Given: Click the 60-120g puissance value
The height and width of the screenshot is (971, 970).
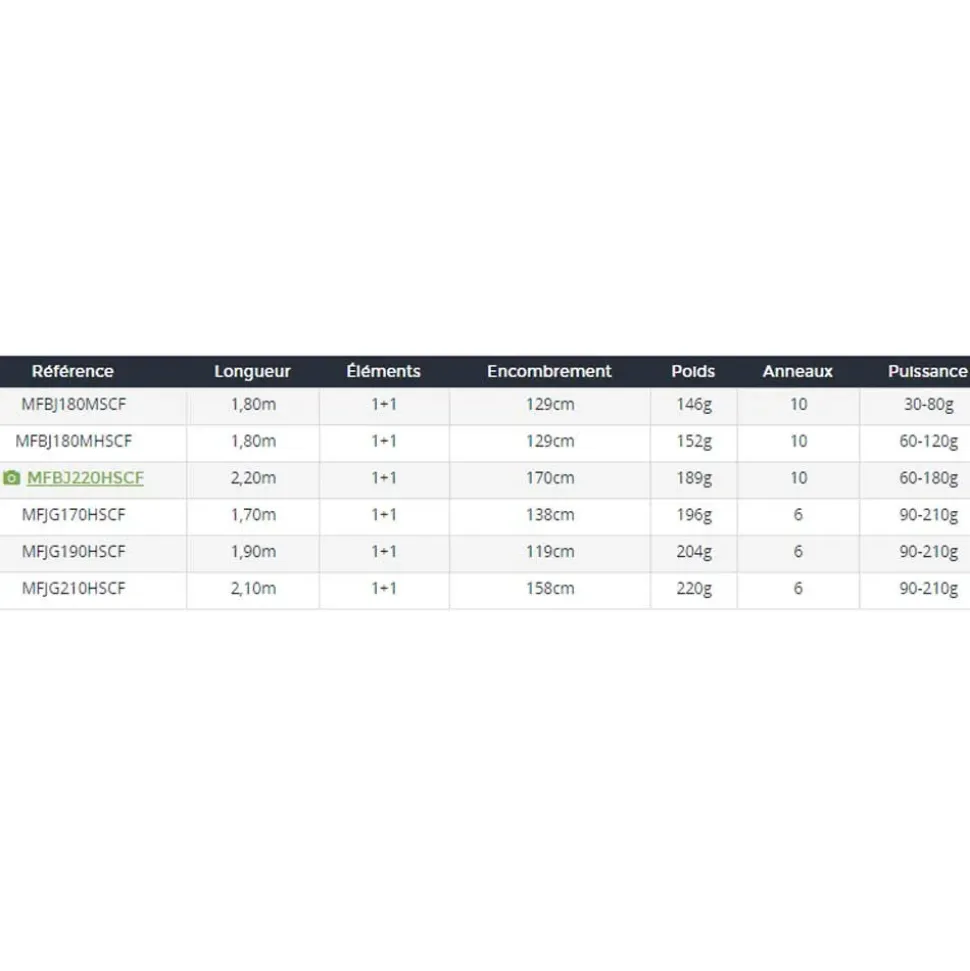Looking at the screenshot, I should (x=928, y=442).
